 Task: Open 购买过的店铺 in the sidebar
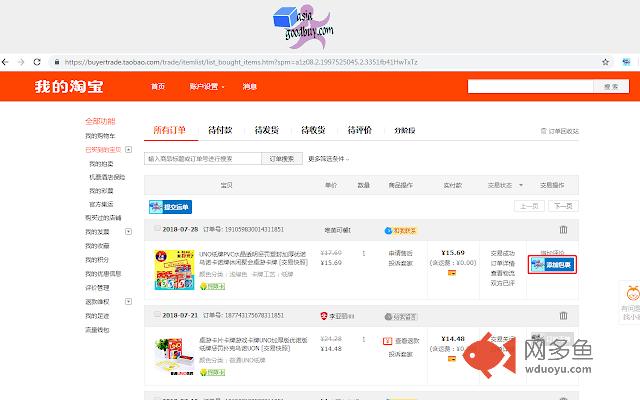[x=103, y=218]
